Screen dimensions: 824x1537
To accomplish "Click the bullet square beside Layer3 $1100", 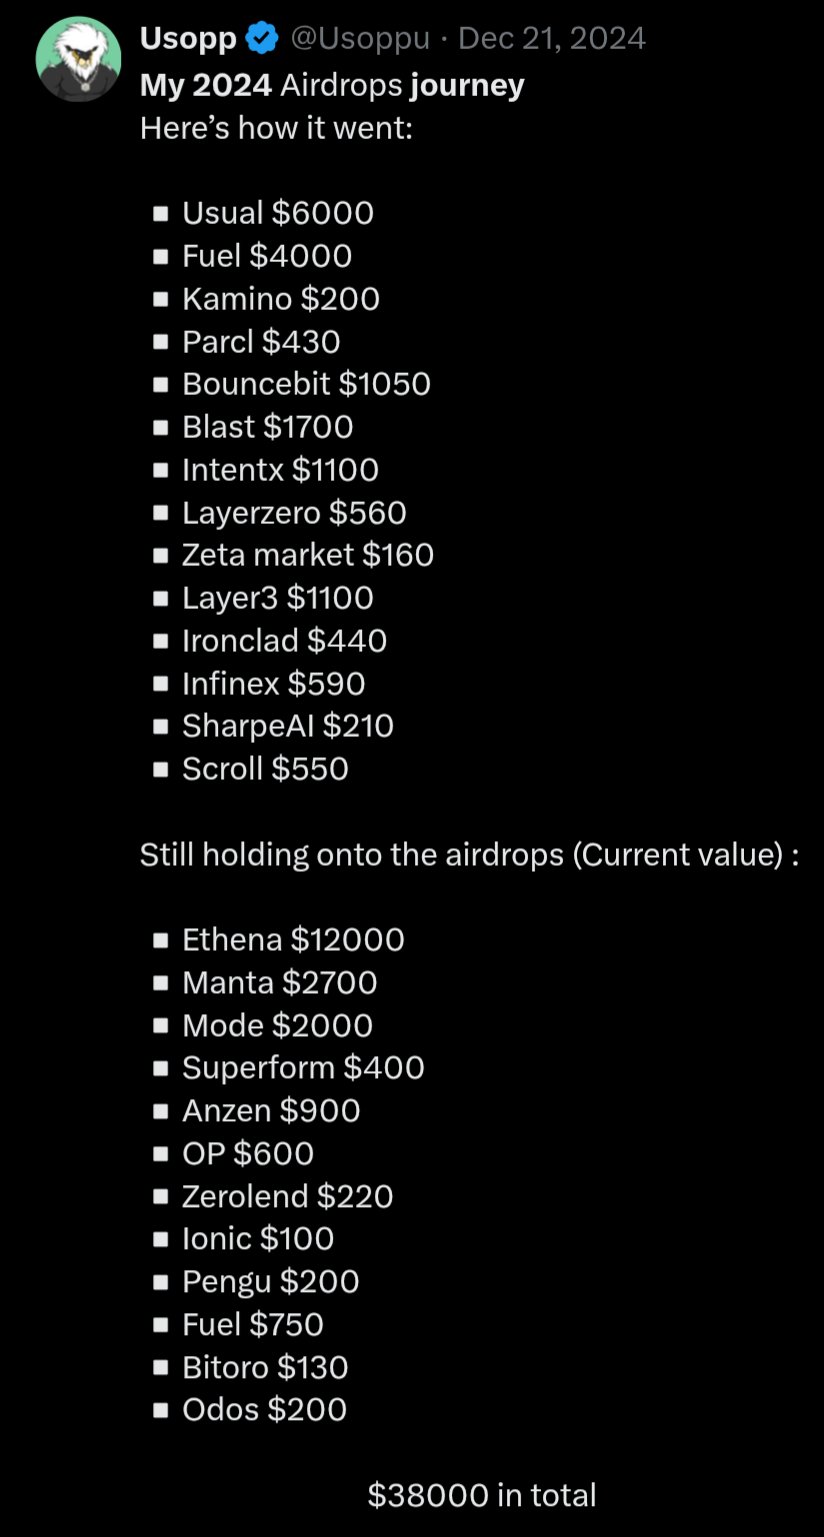I will tap(161, 598).
